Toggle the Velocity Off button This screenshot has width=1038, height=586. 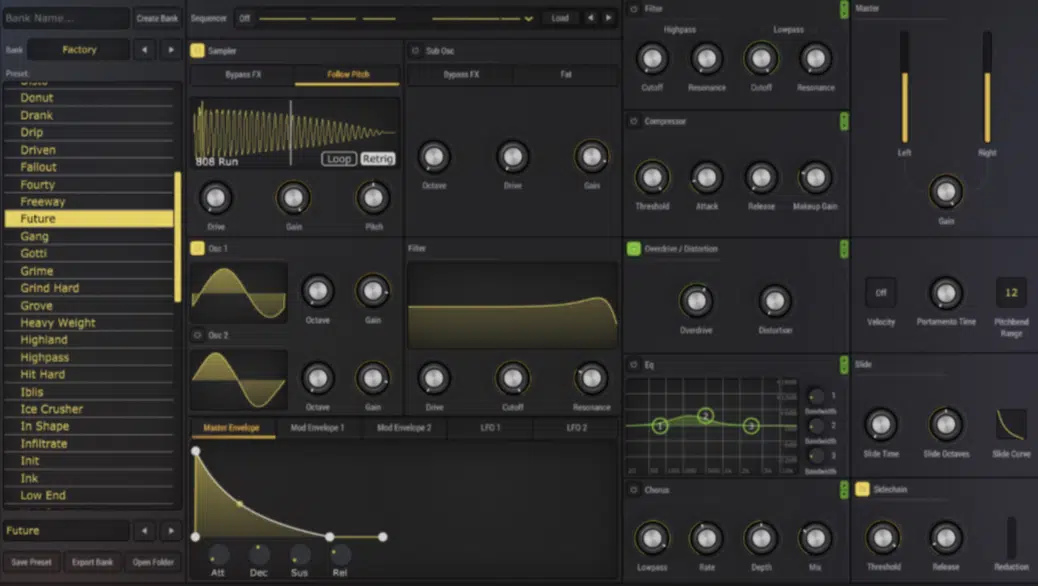point(881,293)
